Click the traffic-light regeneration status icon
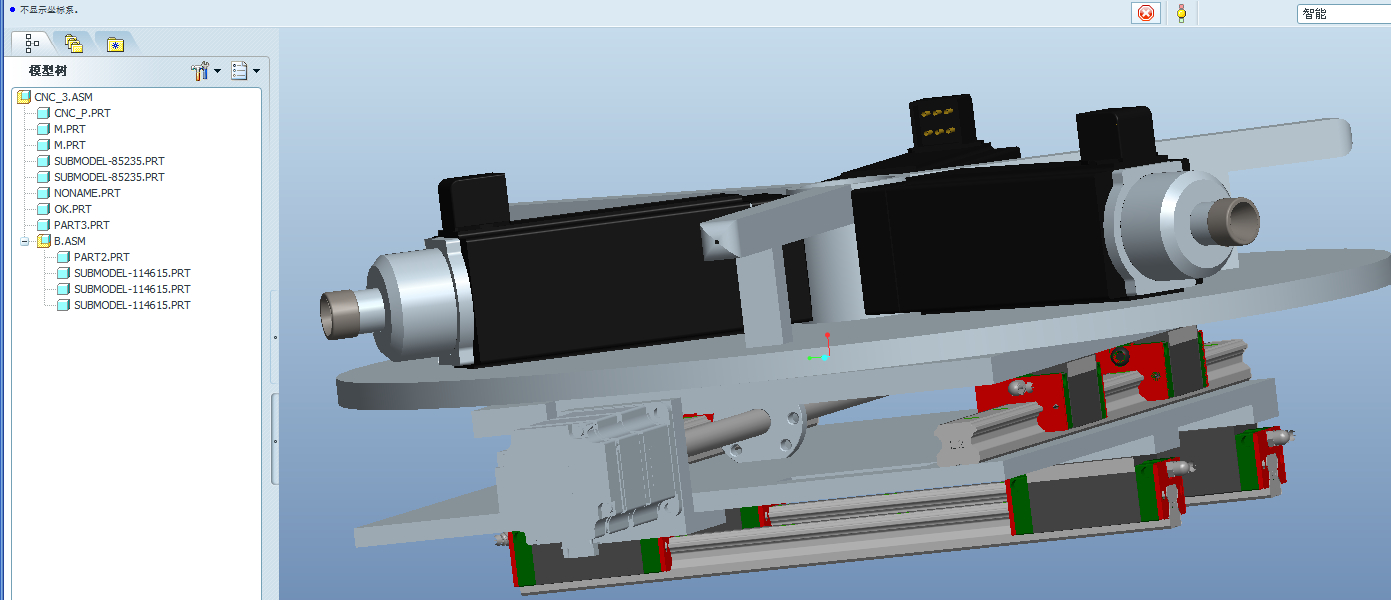Image resolution: width=1391 pixels, height=600 pixels. pyautogui.click(x=1181, y=13)
